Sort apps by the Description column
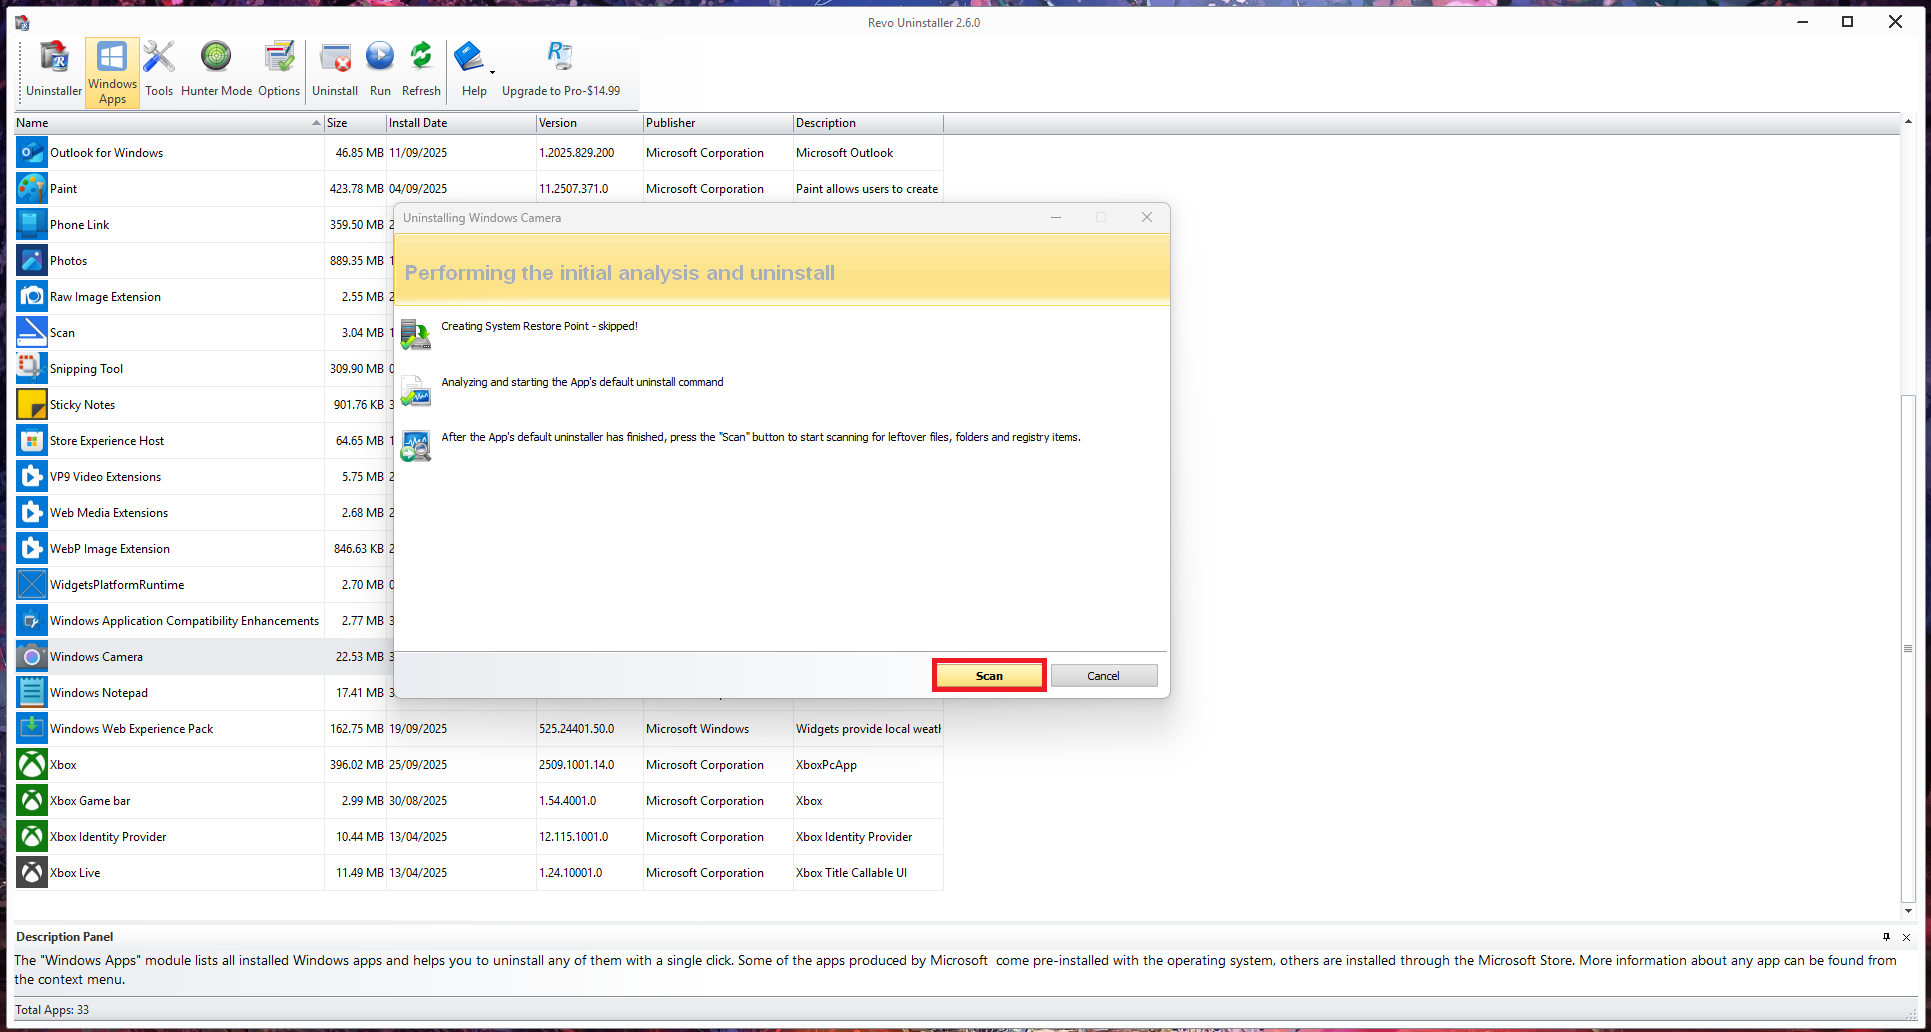Image resolution: width=1931 pixels, height=1032 pixels. point(866,123)
